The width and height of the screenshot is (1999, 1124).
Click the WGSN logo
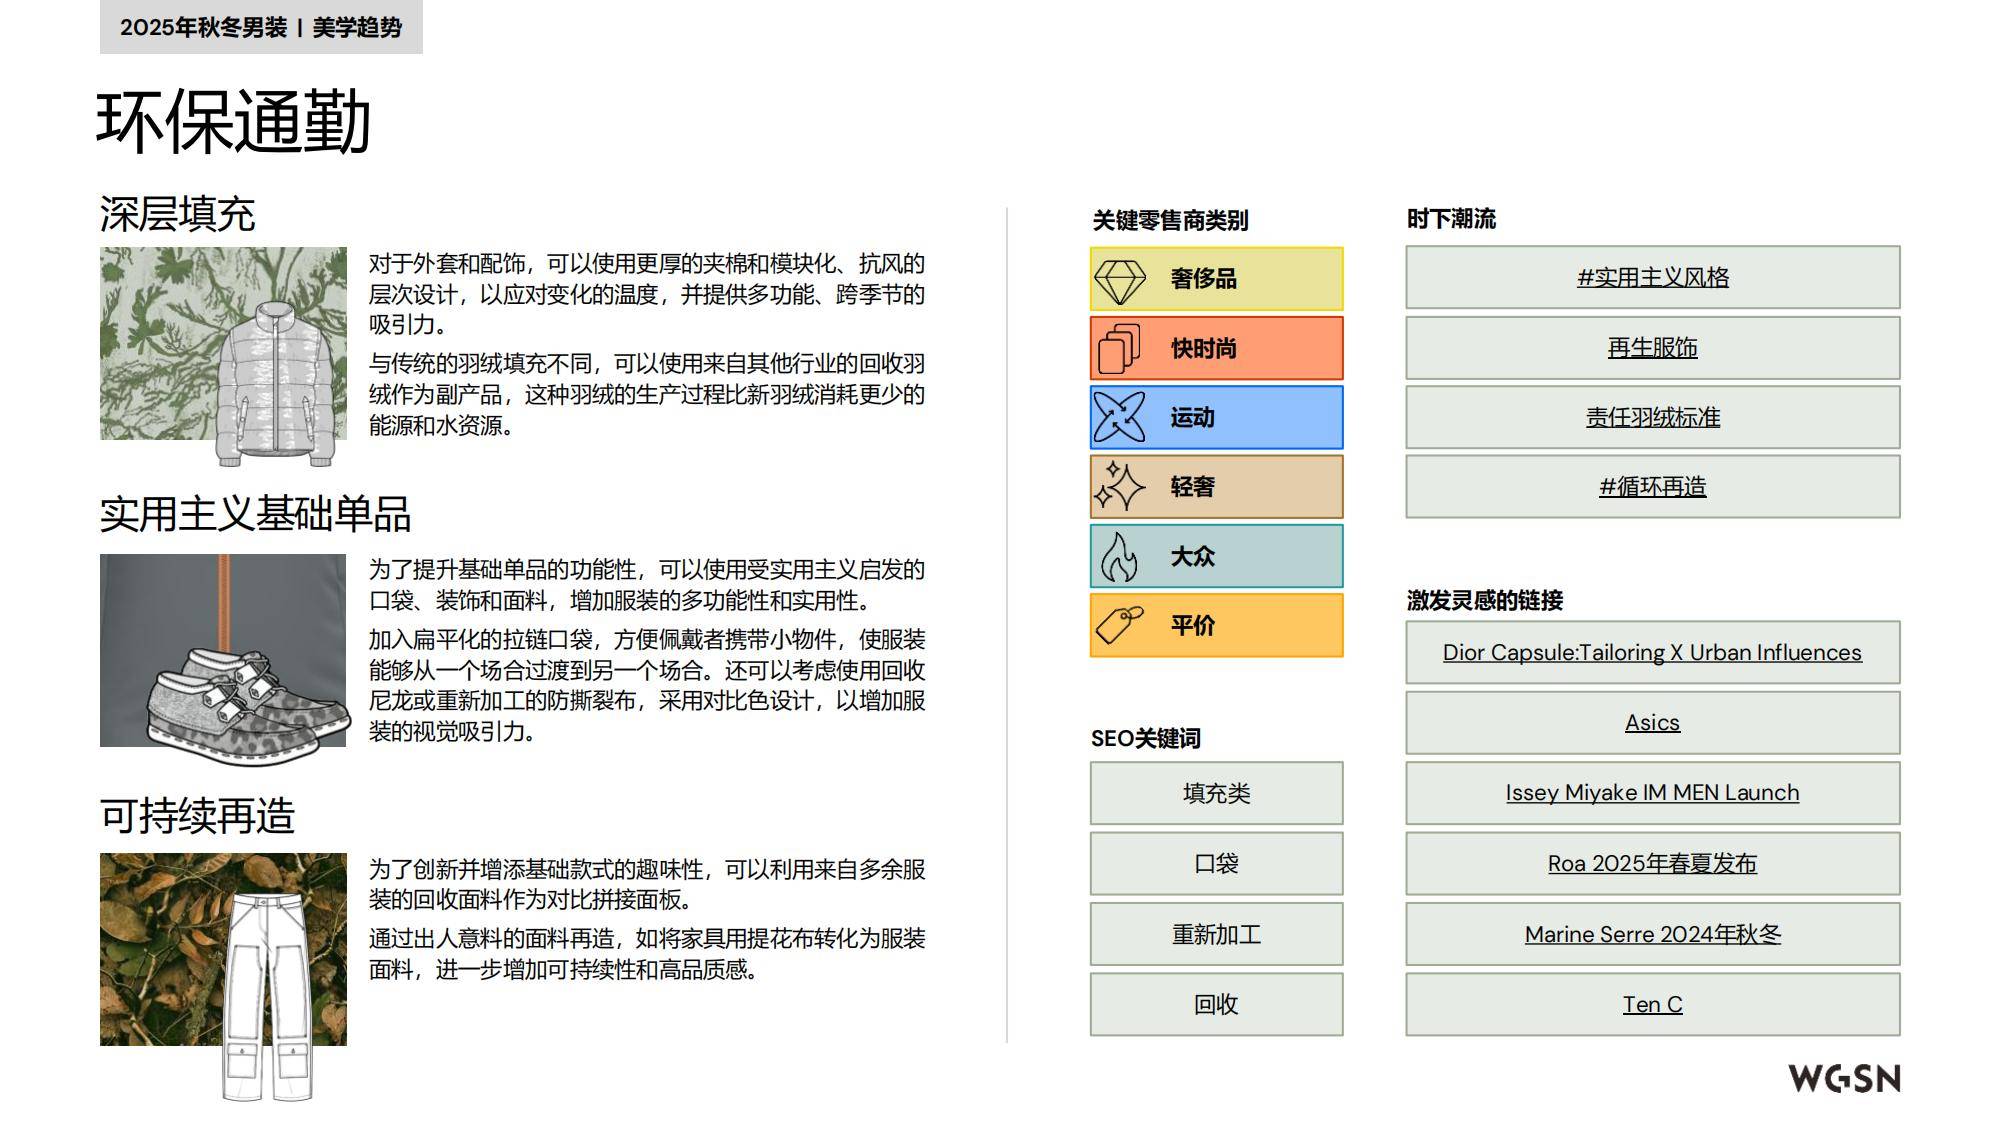(x=1844, y=1078)
